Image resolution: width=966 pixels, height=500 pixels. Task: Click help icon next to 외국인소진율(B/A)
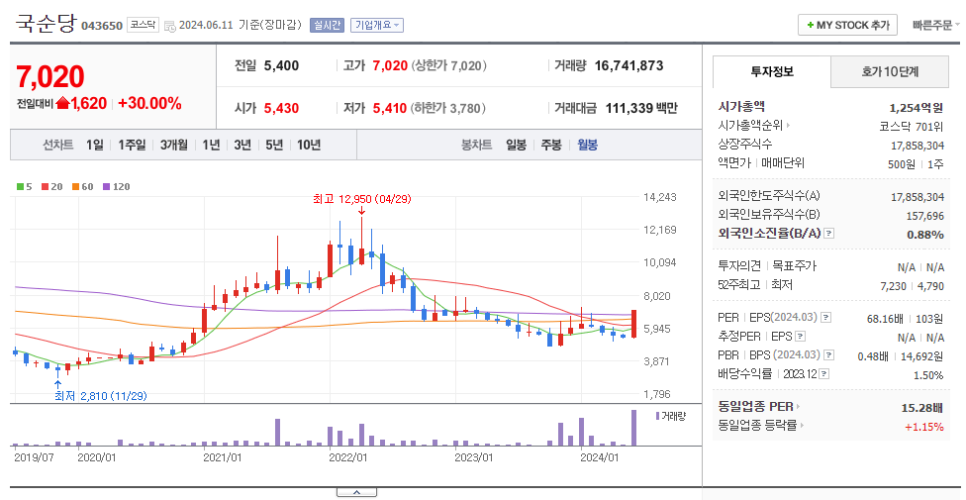[829, 233]
